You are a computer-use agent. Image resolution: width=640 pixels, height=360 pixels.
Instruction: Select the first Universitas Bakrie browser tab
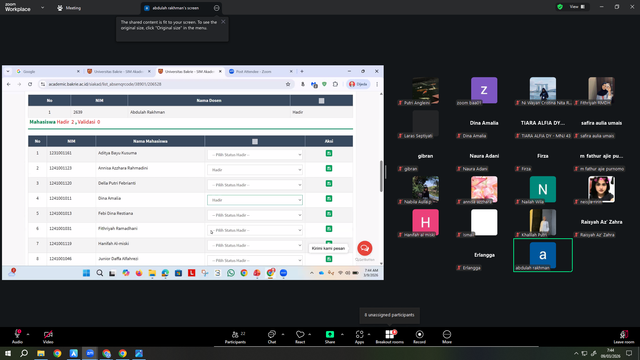(x=118, y=71)
